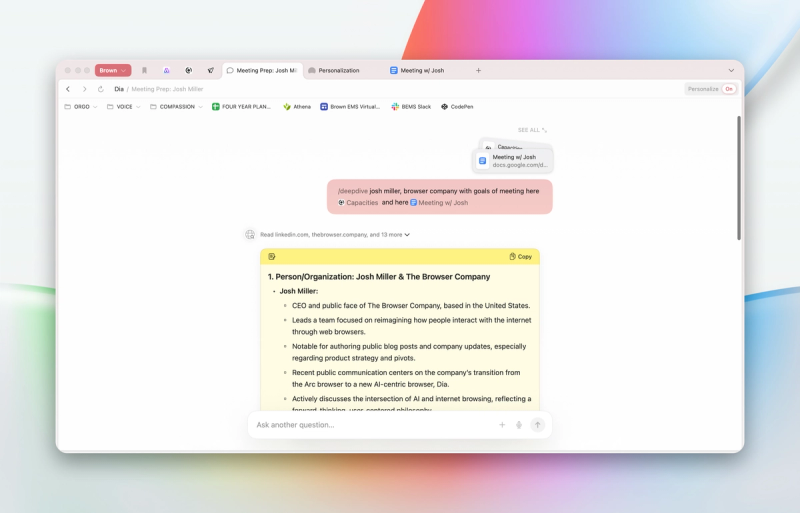Expand the tab list chevron at top right
Viewport: 800px width, 513px height.
[731, 70]
